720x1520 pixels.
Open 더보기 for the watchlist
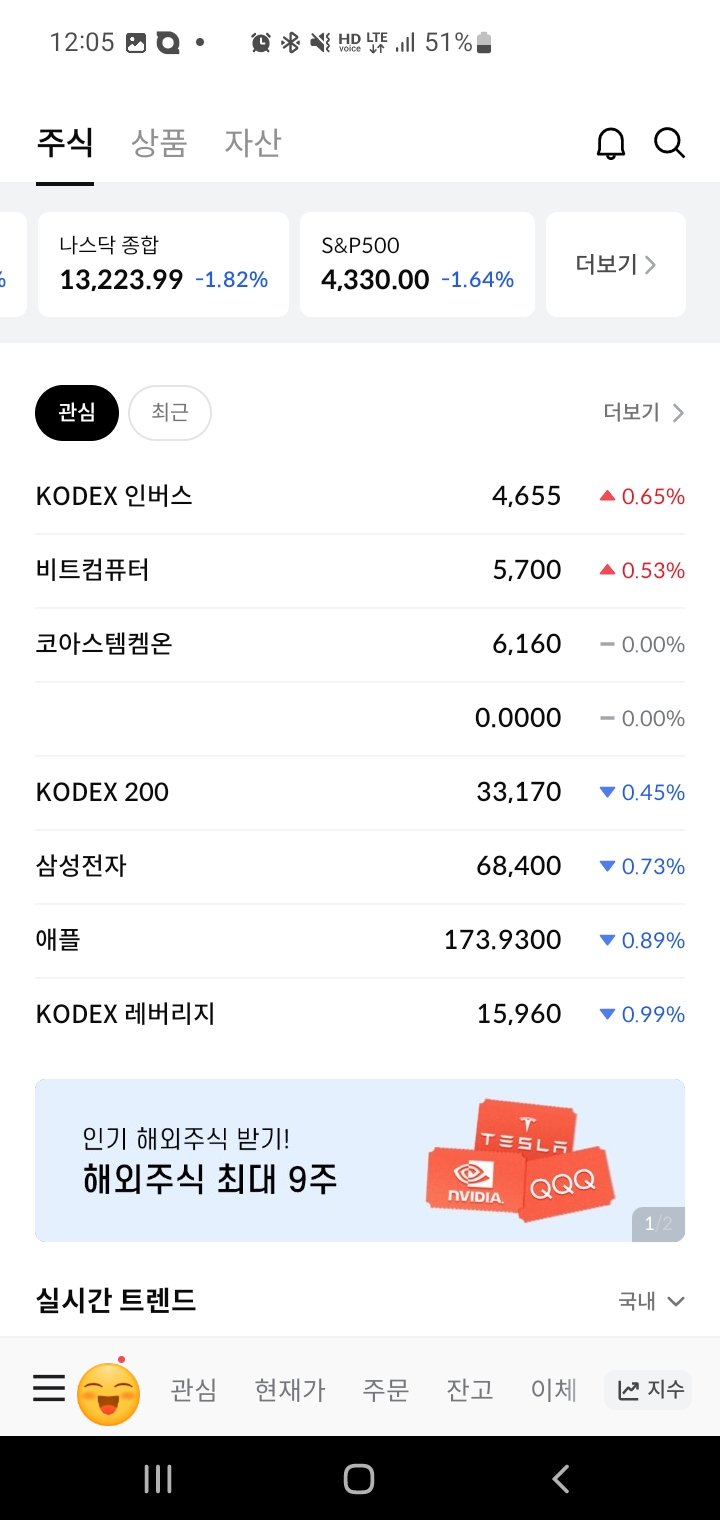(x=644, y=413)
